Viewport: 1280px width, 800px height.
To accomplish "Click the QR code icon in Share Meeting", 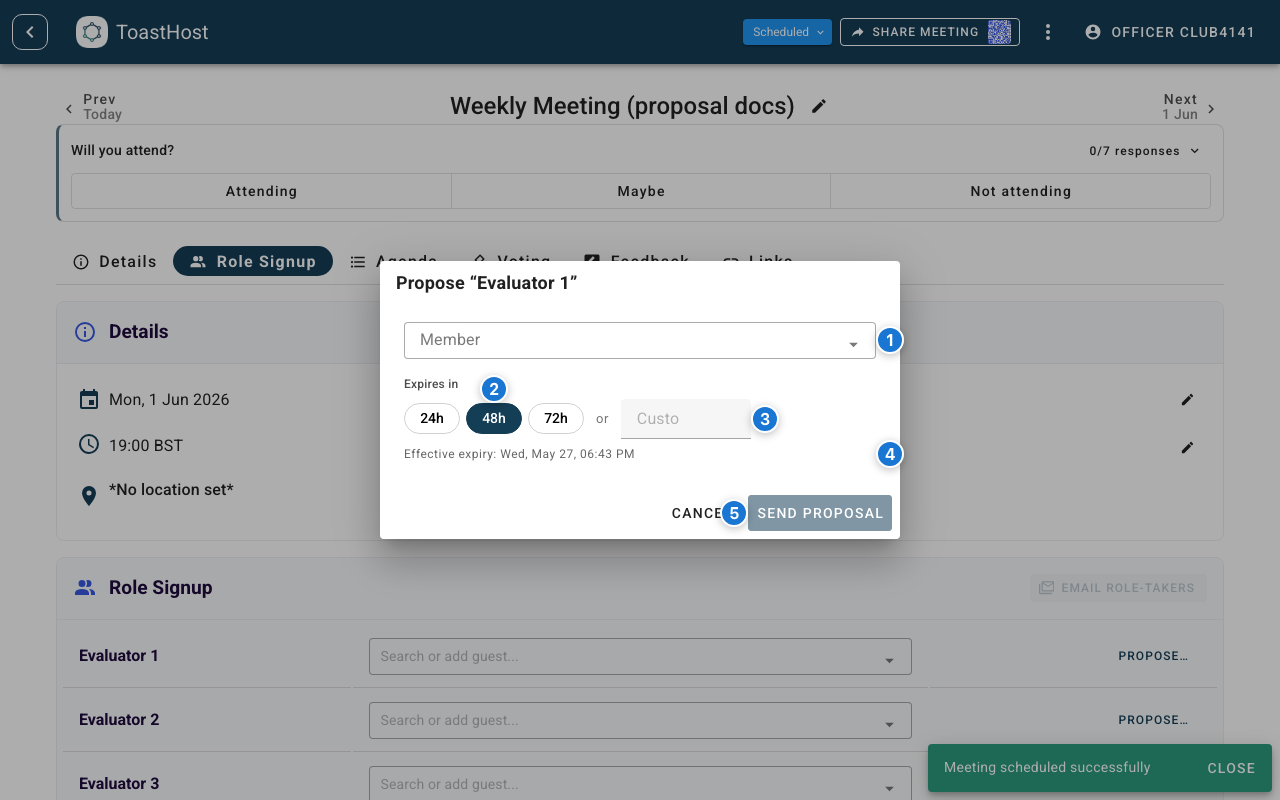I will pyautogui.click(x=999, y=32).
